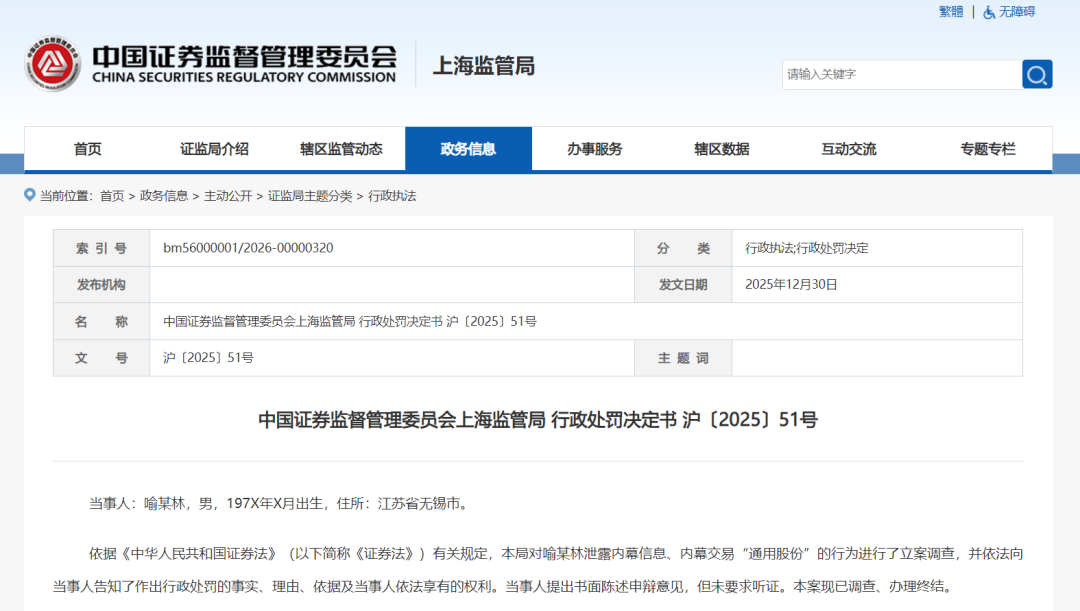Click the location pin icon before 当前位置
This screenshot has width=1080, height=611.
[30, 195]
